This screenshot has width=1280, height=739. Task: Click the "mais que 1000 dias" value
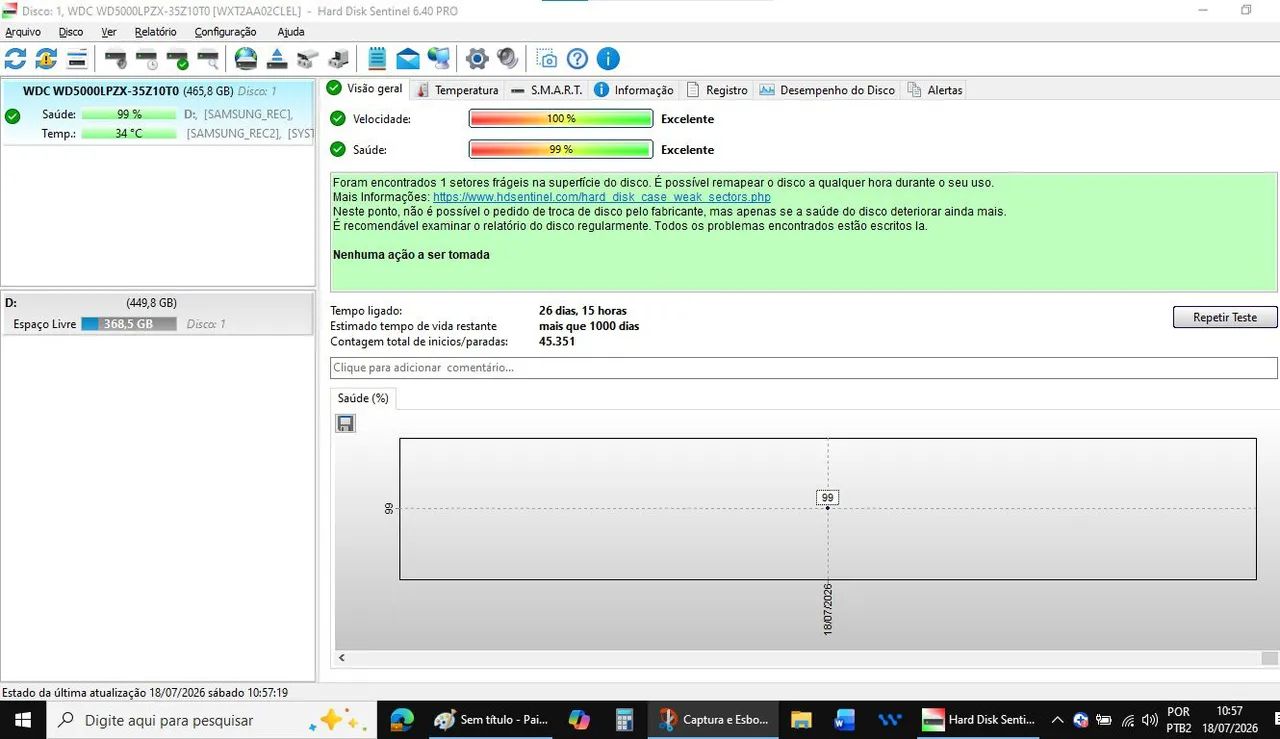click(x=589, y=326)
